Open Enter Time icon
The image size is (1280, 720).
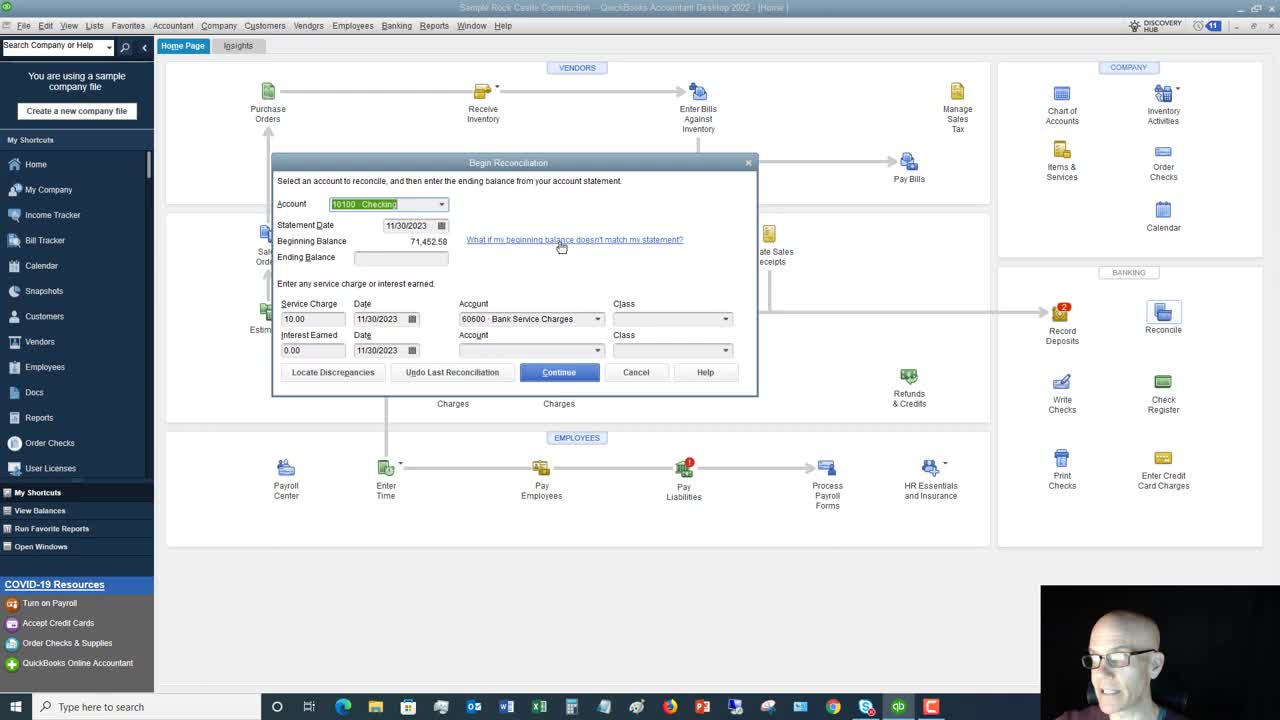tap(386, 468)
